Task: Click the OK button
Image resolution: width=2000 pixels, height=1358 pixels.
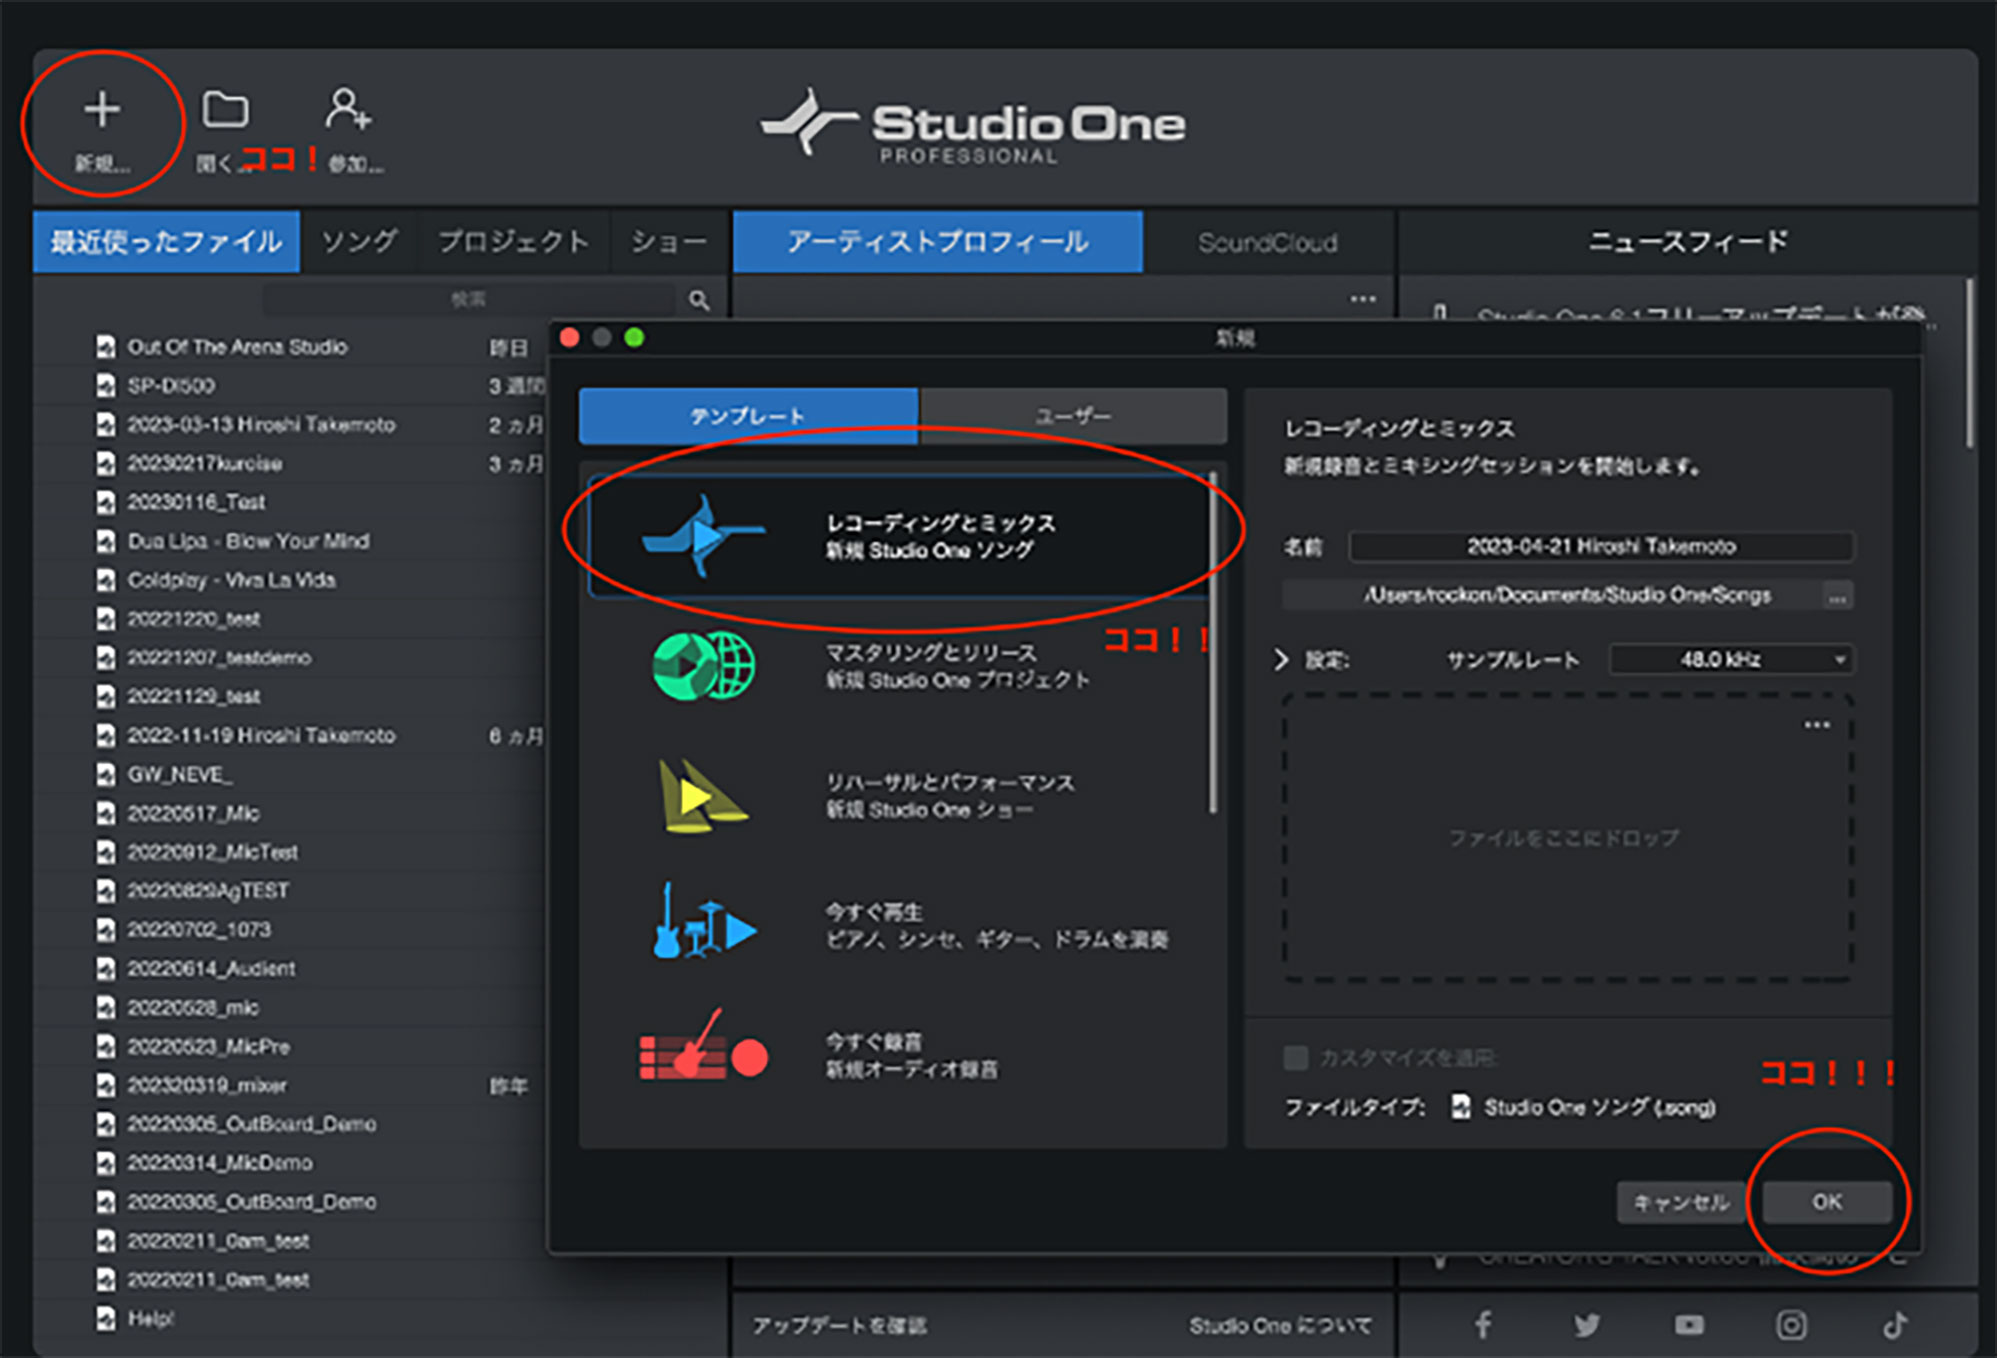Action: 1827,1202
